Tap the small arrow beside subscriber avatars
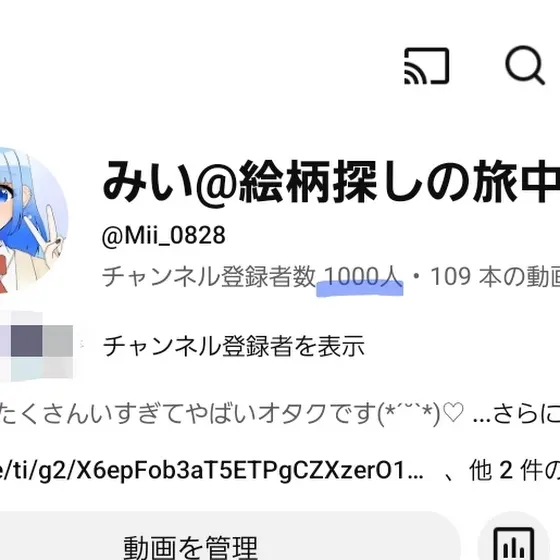 click(82, 345)
